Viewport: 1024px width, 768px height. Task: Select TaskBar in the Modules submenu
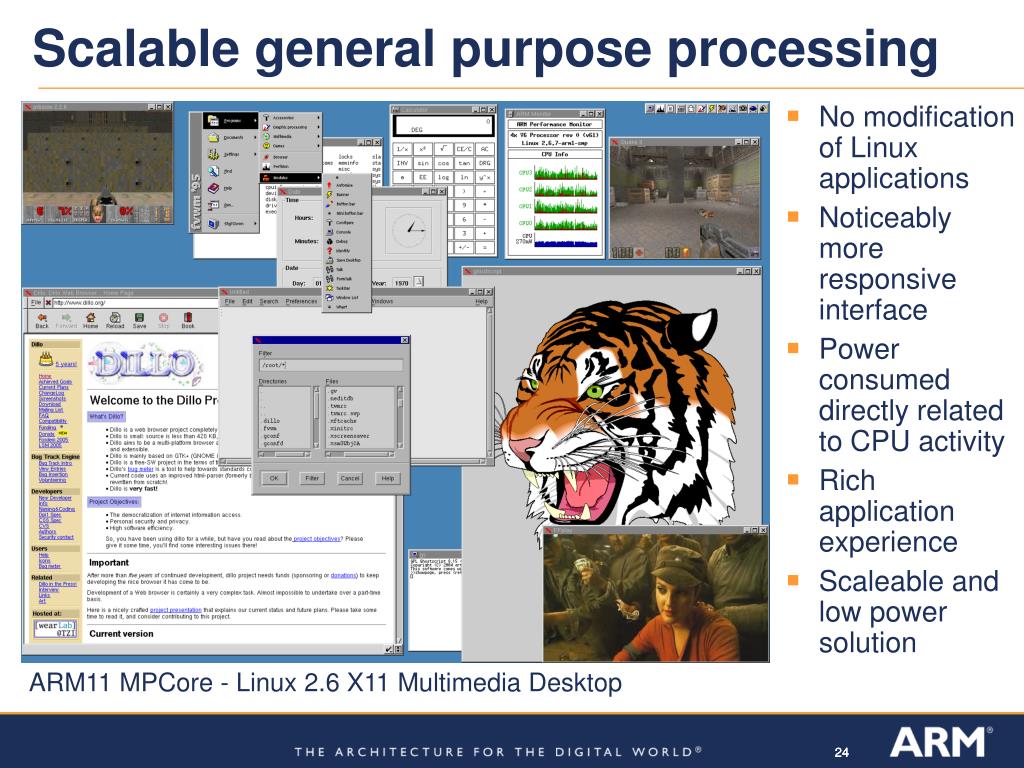point(347,288)
